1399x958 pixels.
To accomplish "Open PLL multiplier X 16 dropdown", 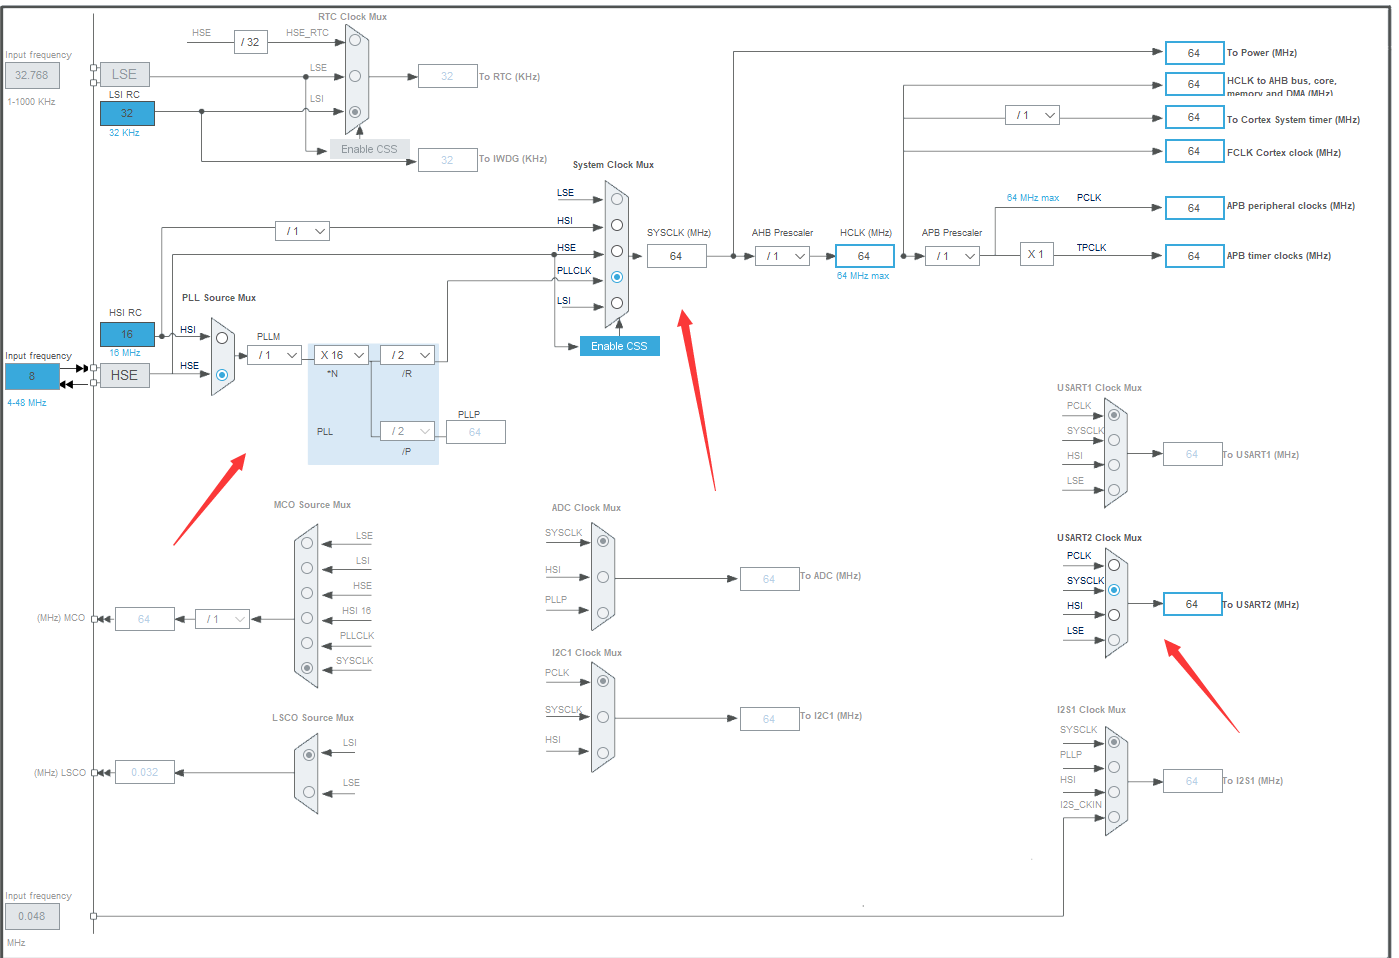I will (341, 355).
